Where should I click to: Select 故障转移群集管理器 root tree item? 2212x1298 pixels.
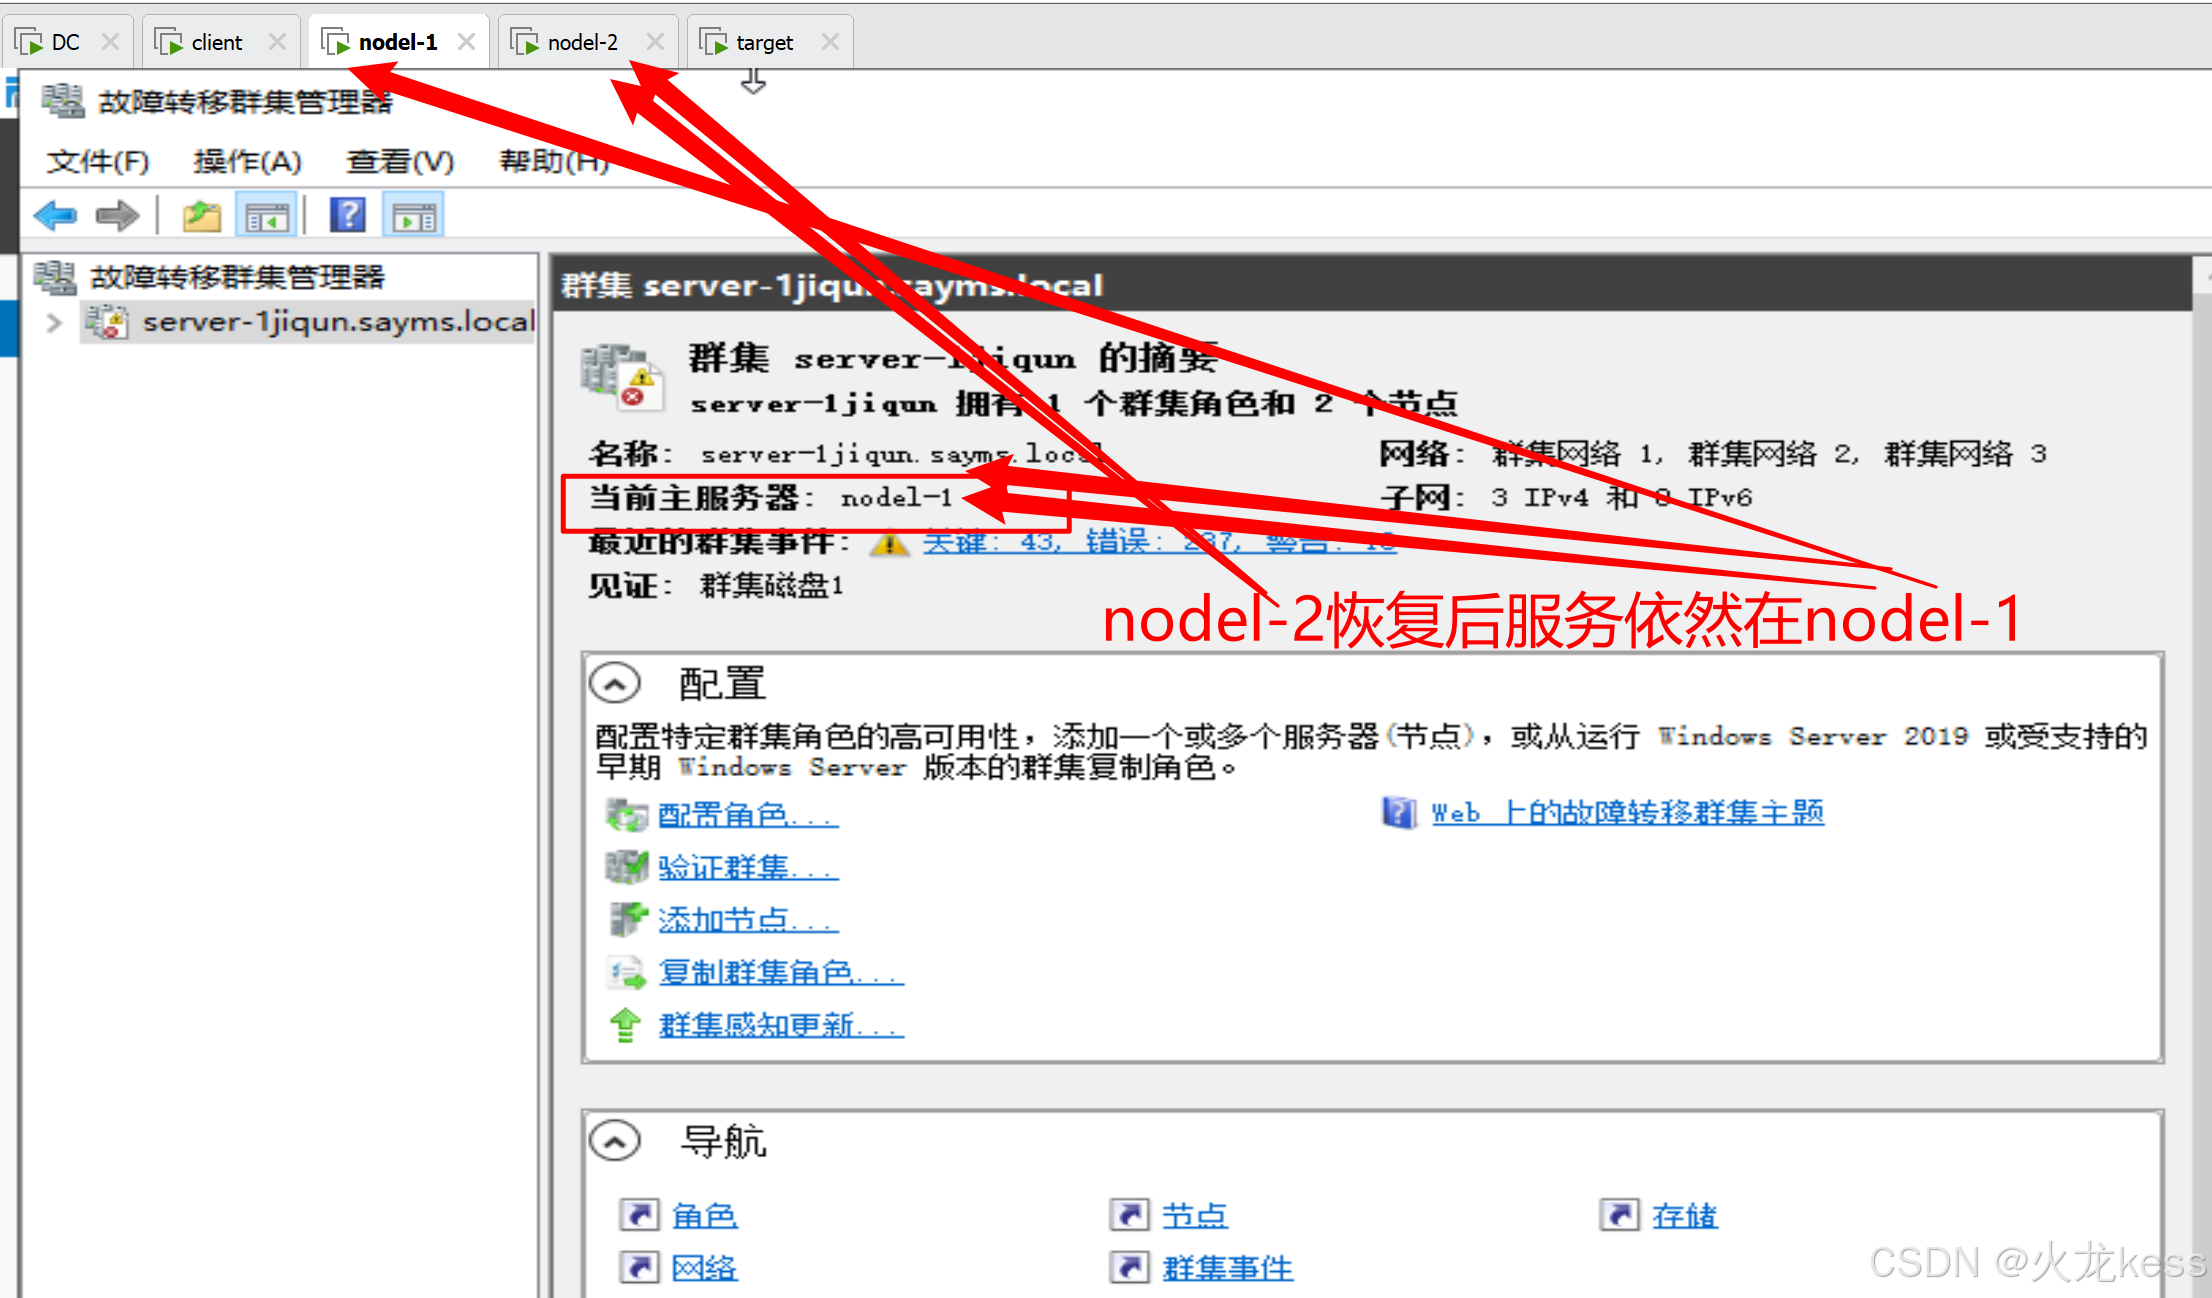click(x=236, y=277)
